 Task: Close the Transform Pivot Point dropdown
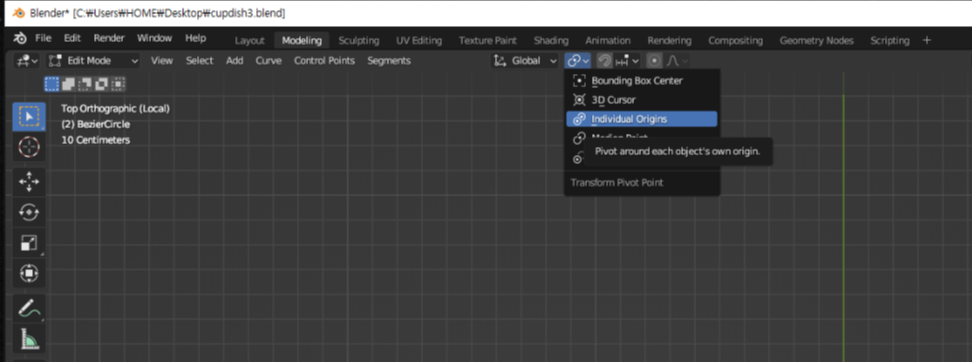click(x=577, y=61)
